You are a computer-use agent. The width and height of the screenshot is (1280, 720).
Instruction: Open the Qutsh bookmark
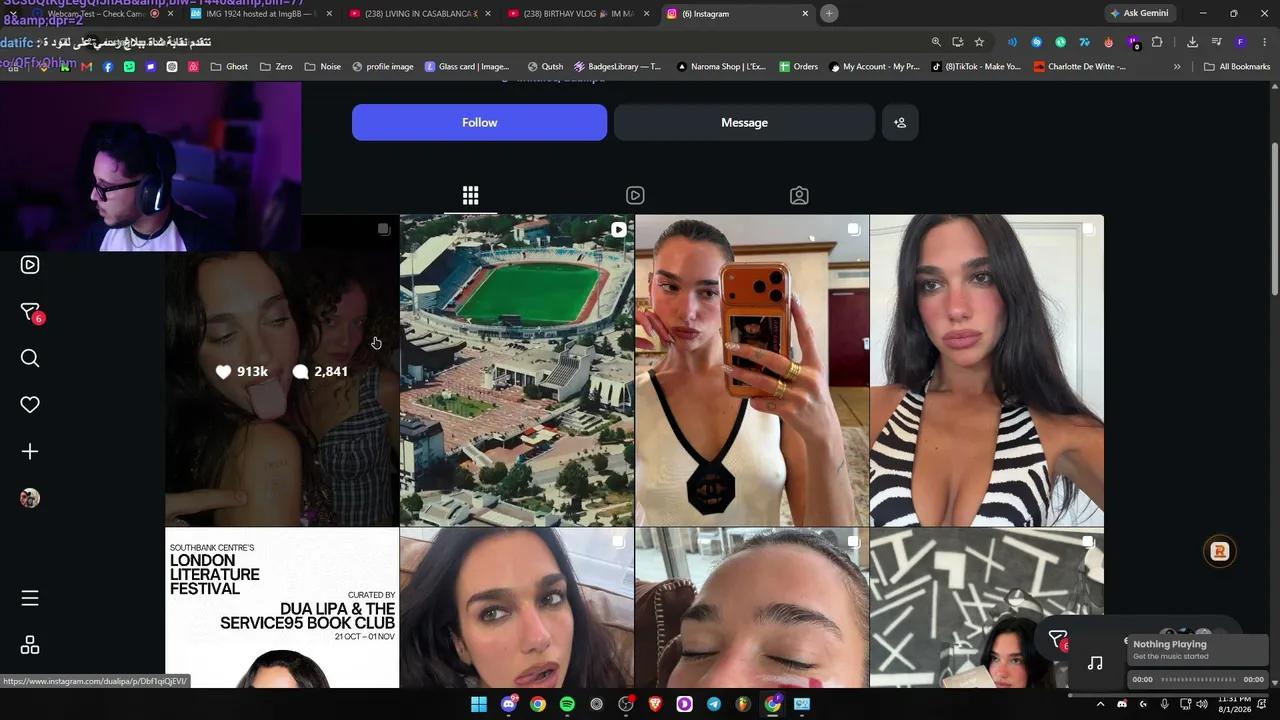click(x=546, y=67)
